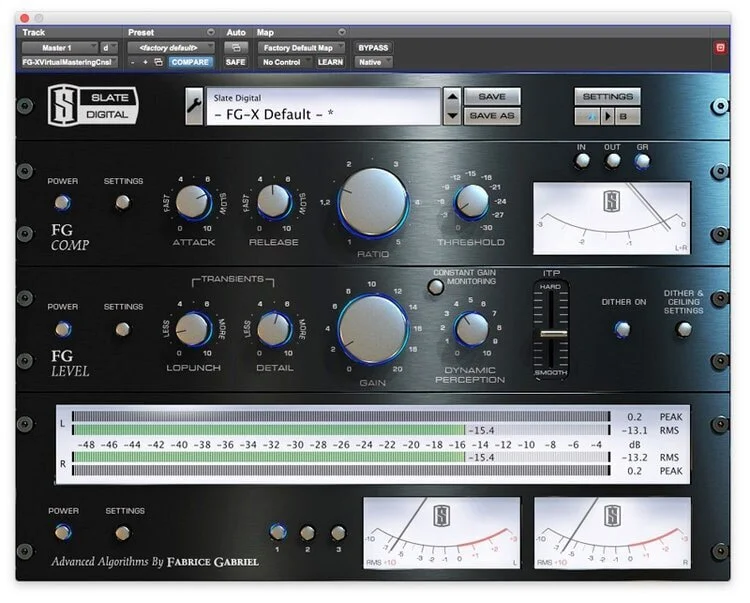This screenshot has width=750, height=603.
Task: Open the FG Level SETTINGS button
Action: click(x=123, y=329)
